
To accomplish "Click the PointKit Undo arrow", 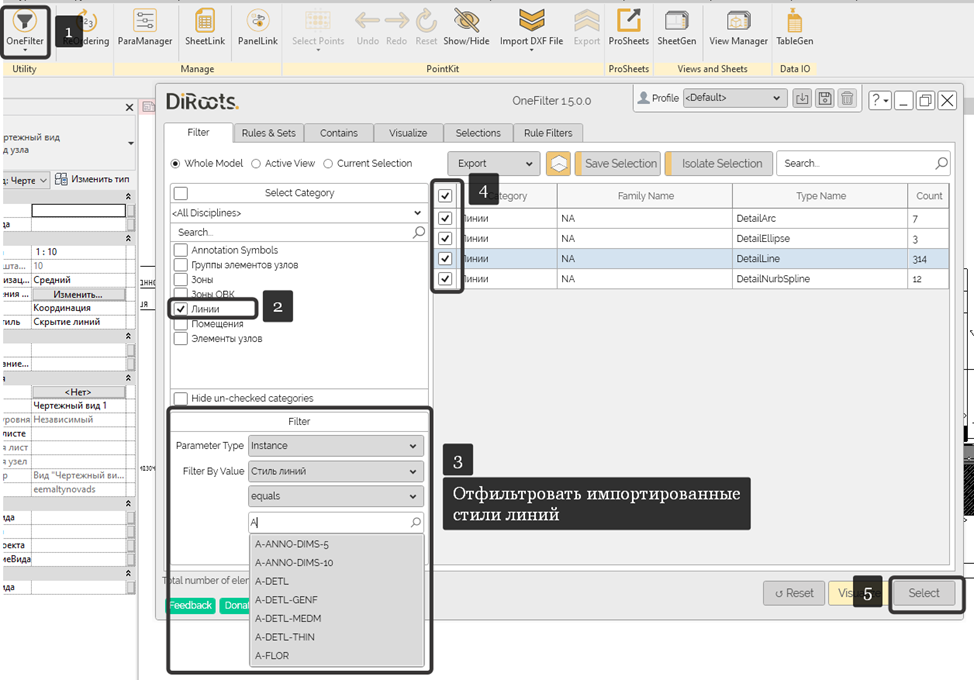I will point(368,29).
